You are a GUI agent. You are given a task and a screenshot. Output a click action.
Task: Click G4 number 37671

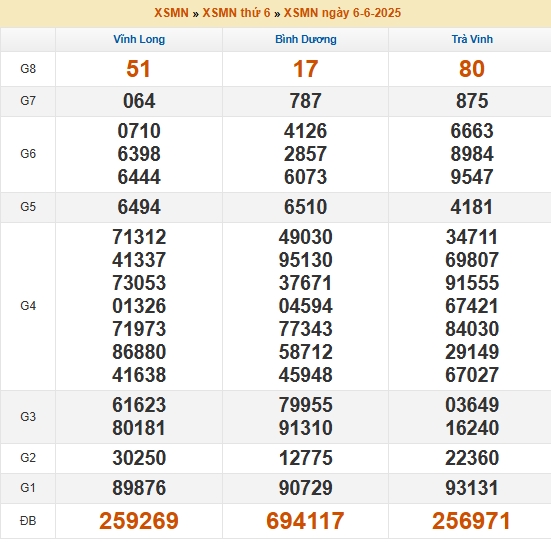pyautogui.click(x=305, y=283)
